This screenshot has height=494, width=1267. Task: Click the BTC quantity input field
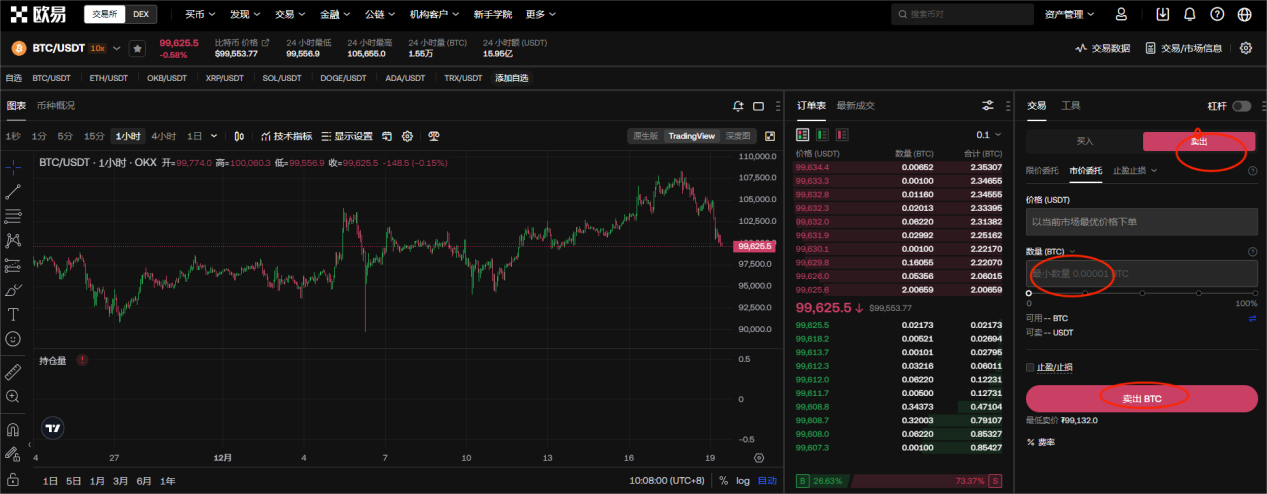[1141, 274]
